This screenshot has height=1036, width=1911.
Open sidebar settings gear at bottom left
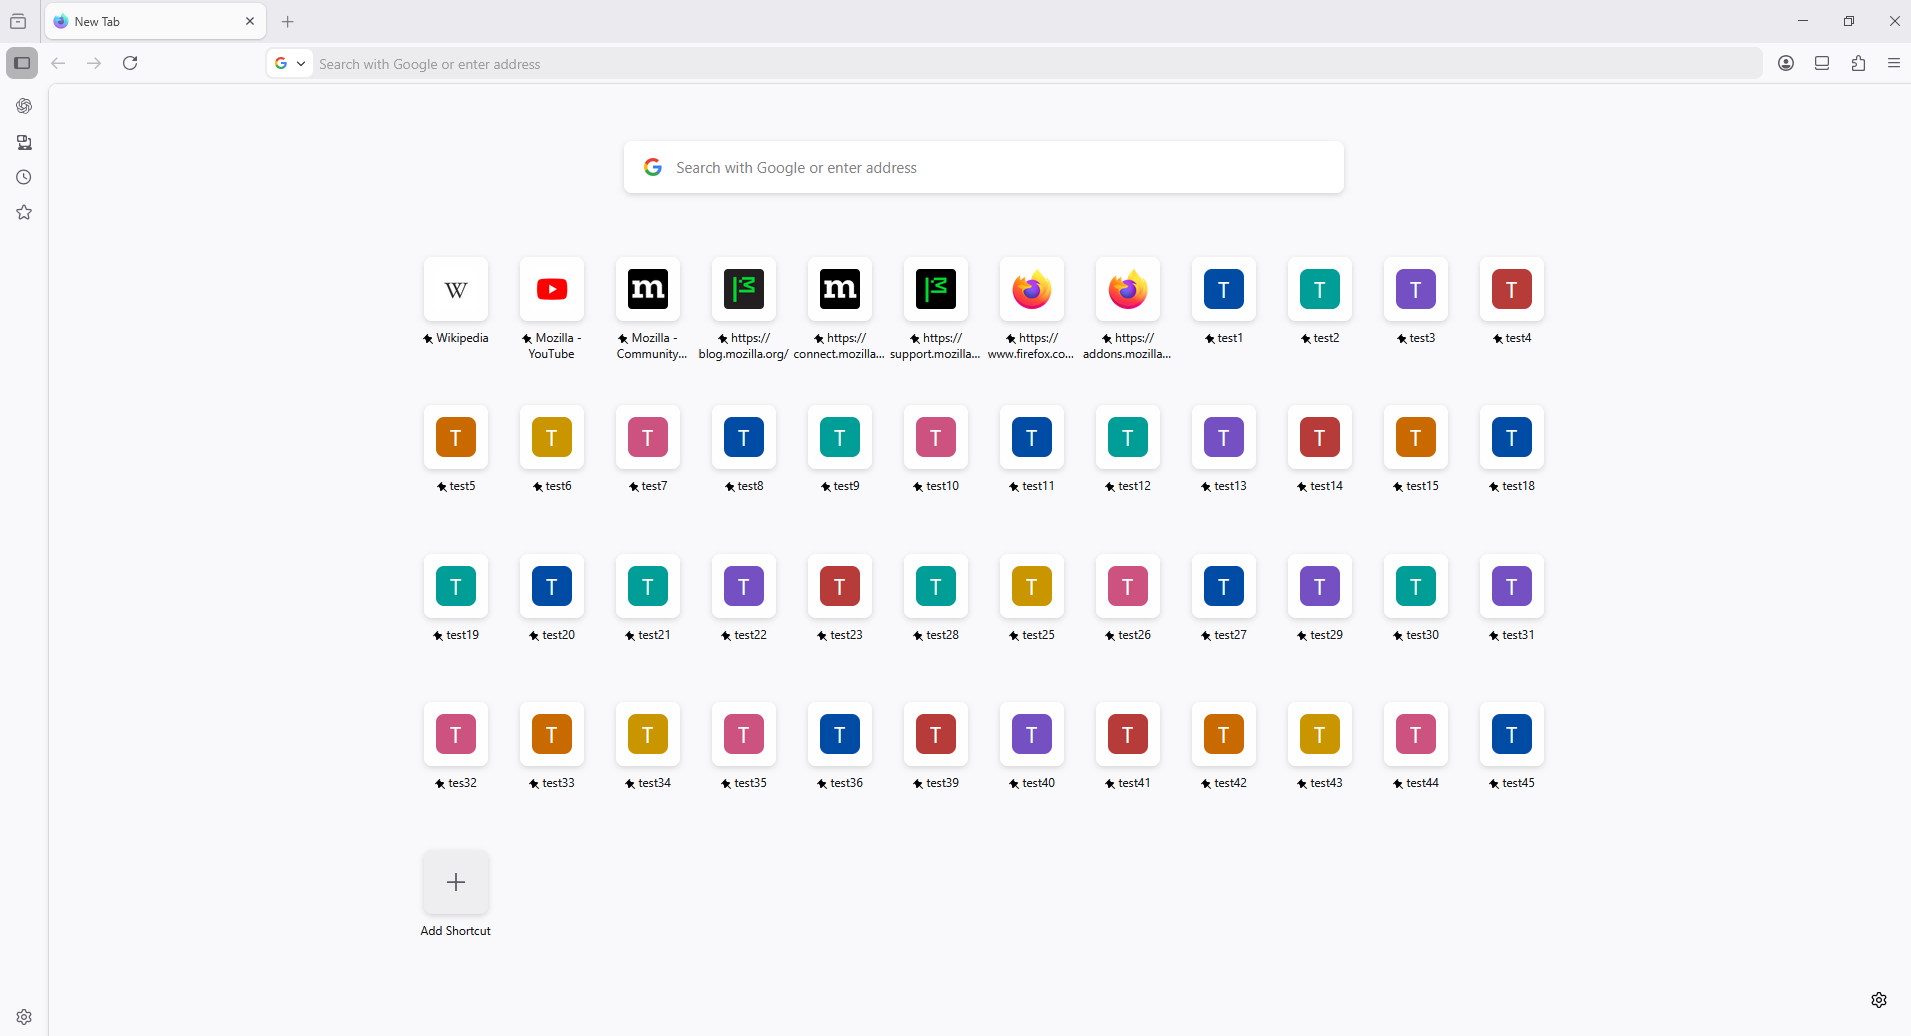tap(24, 1016)
